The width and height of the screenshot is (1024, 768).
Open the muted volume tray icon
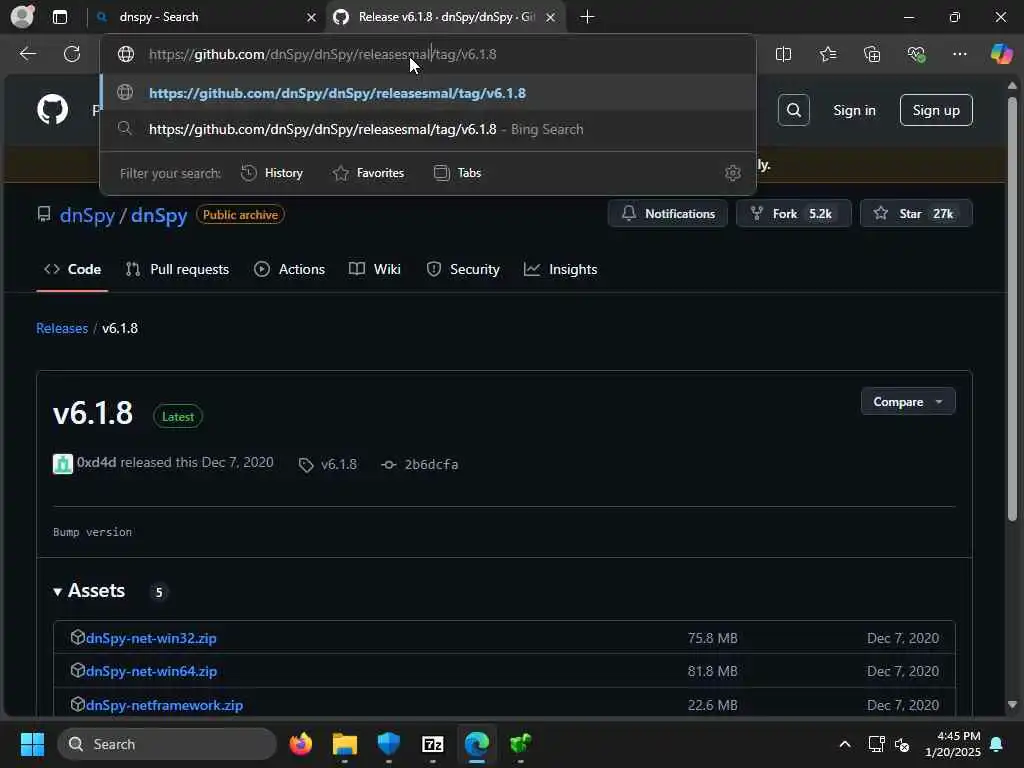click(x=902, y=744)
